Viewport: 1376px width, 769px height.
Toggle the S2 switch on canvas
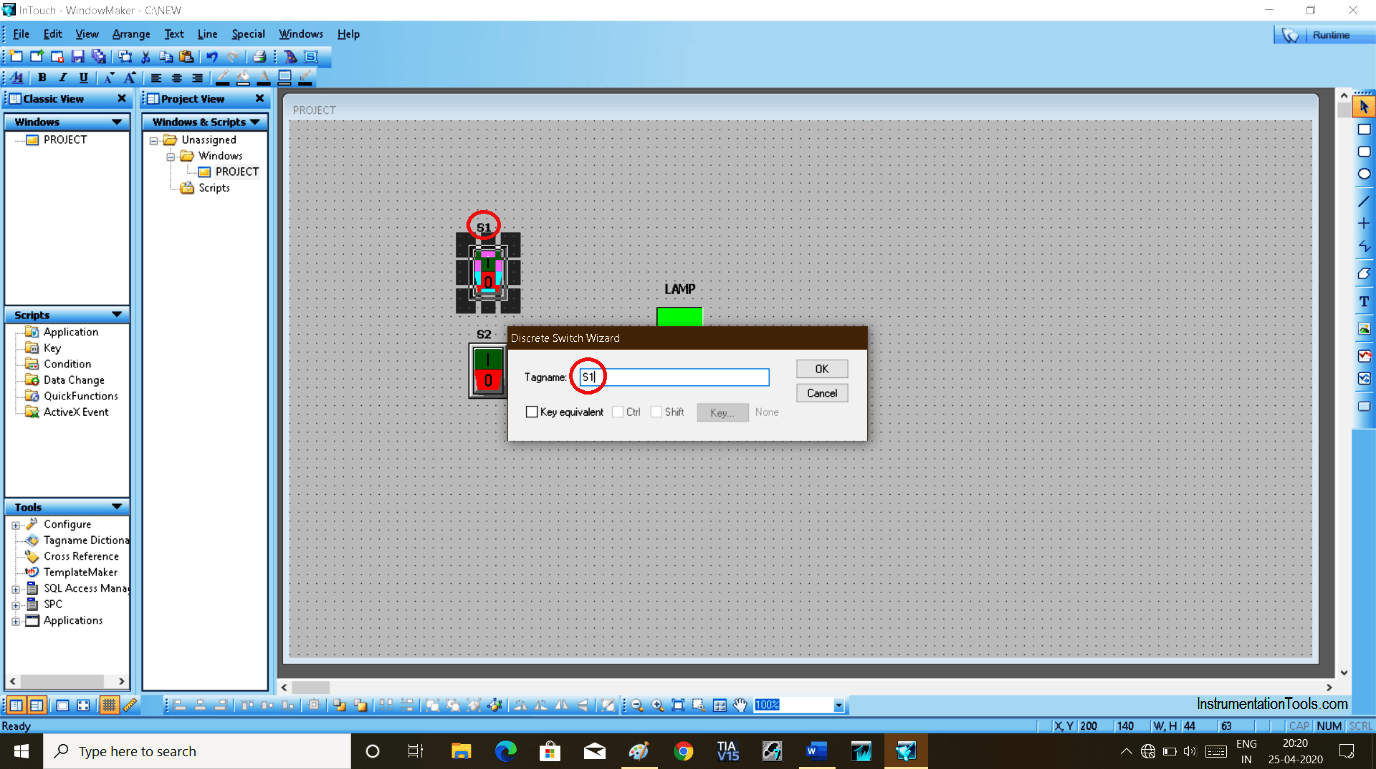(x=488, y=370)
